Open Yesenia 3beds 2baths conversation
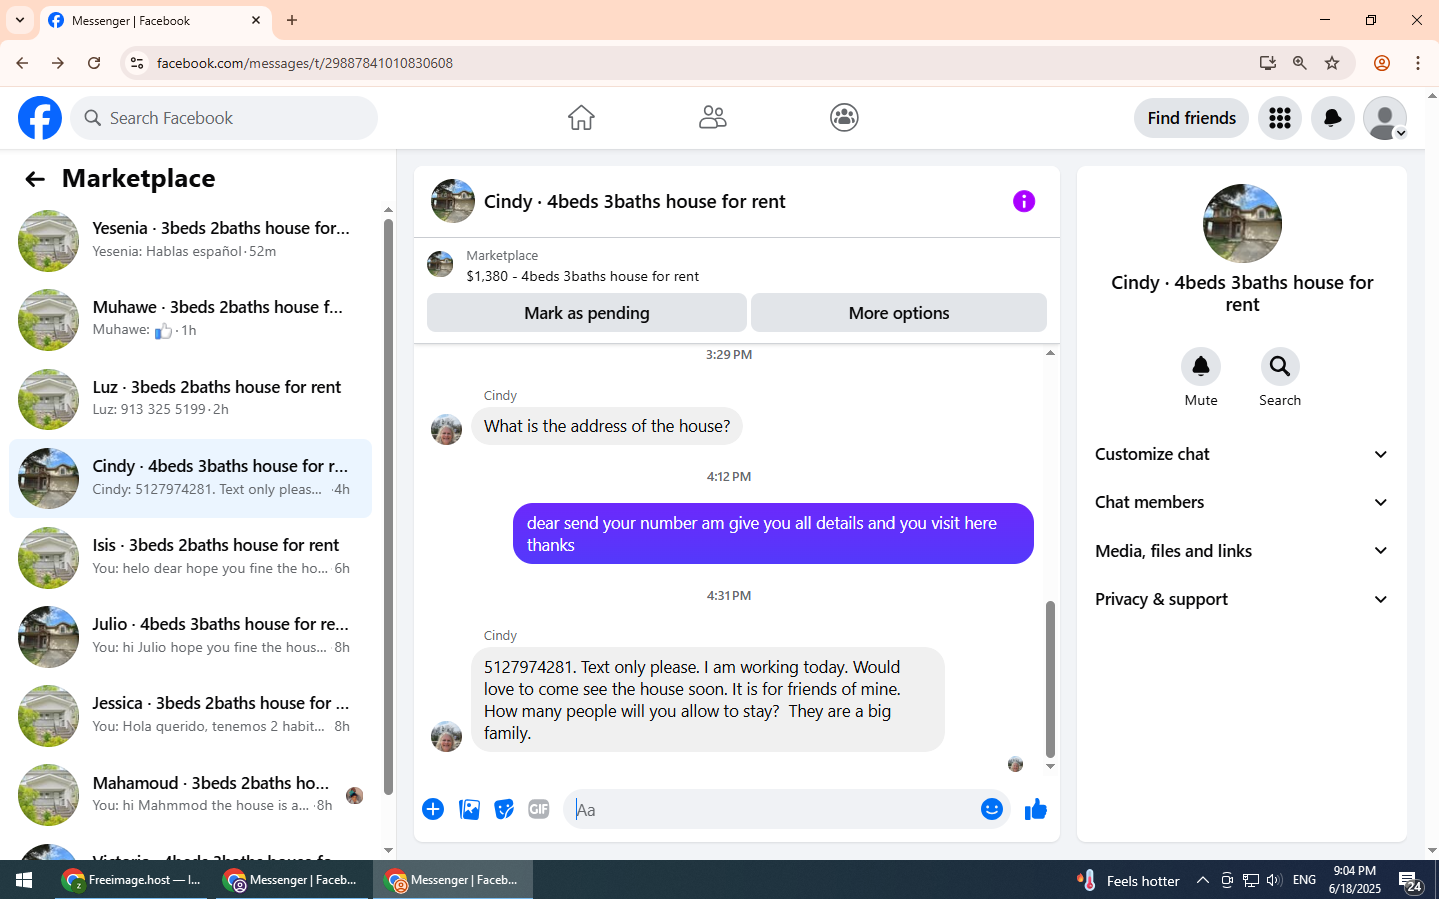 191,240
